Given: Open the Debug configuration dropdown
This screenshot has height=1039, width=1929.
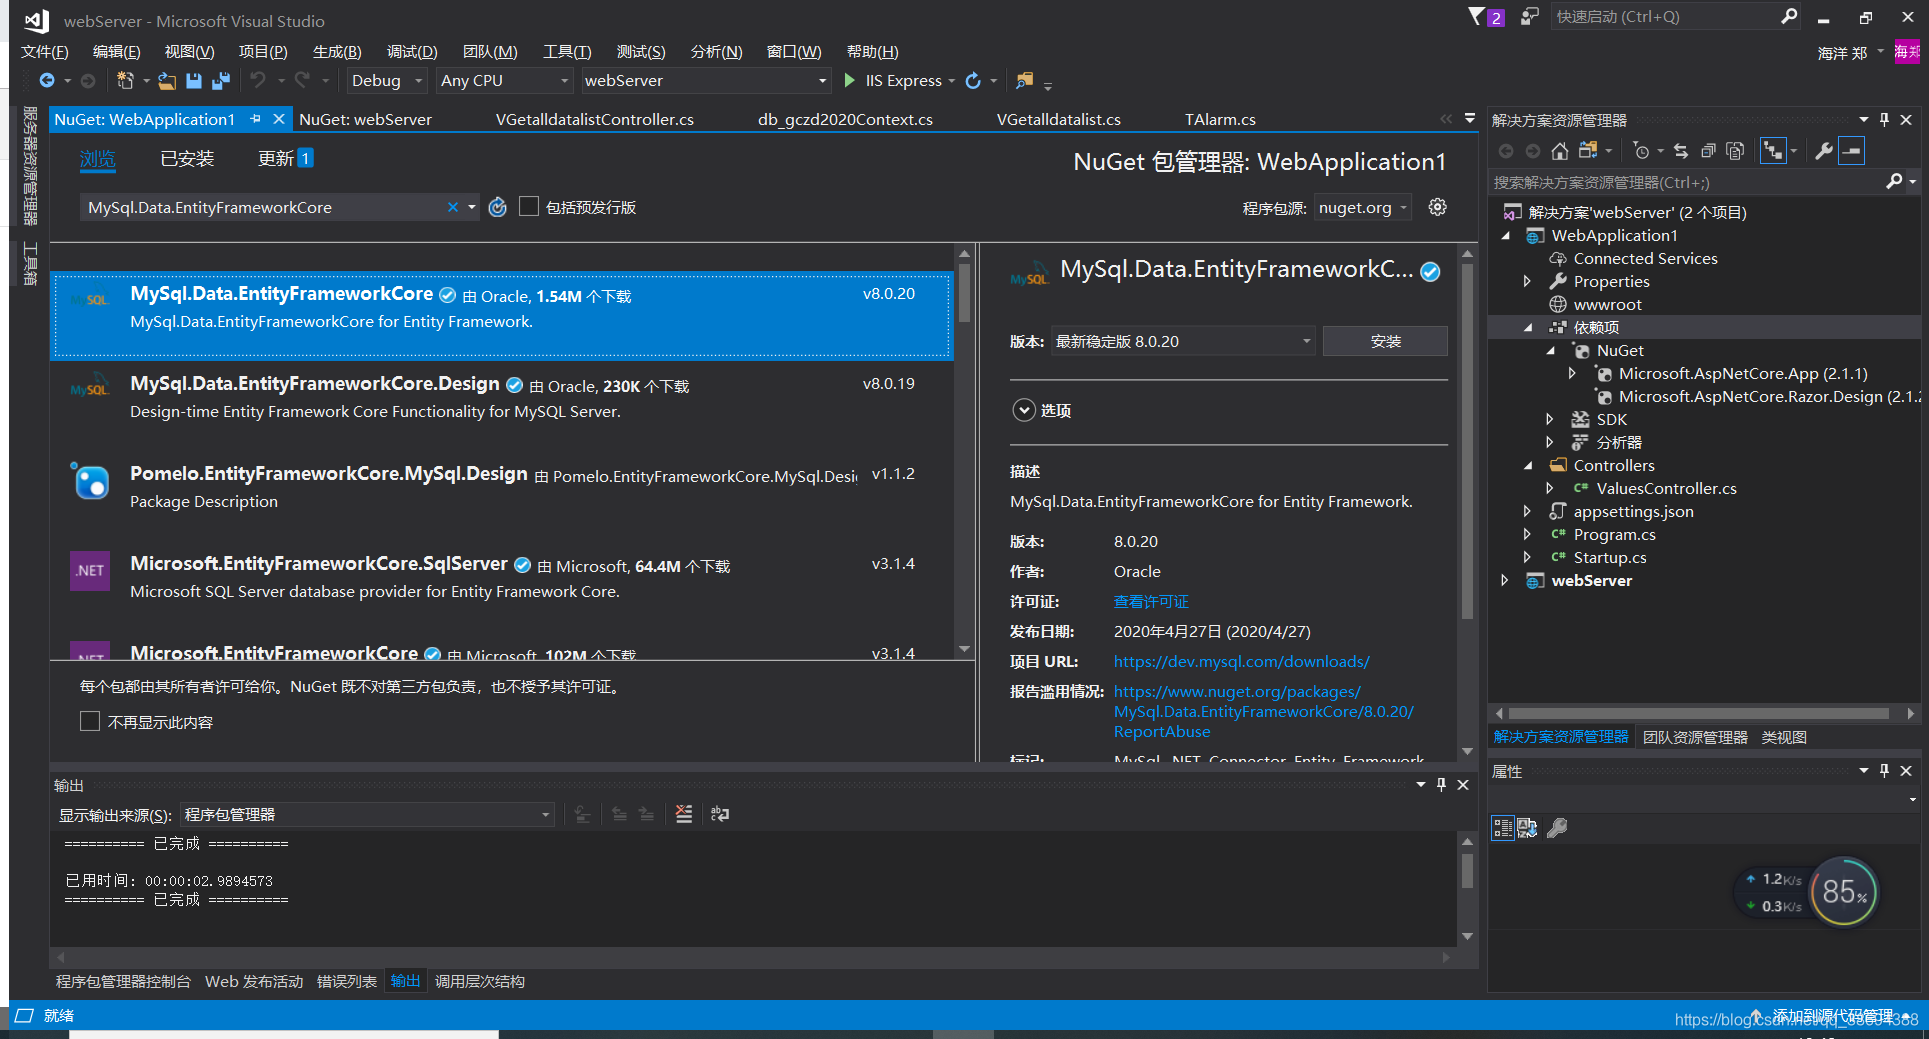Looking at the screenshot, I should (387, 81).
